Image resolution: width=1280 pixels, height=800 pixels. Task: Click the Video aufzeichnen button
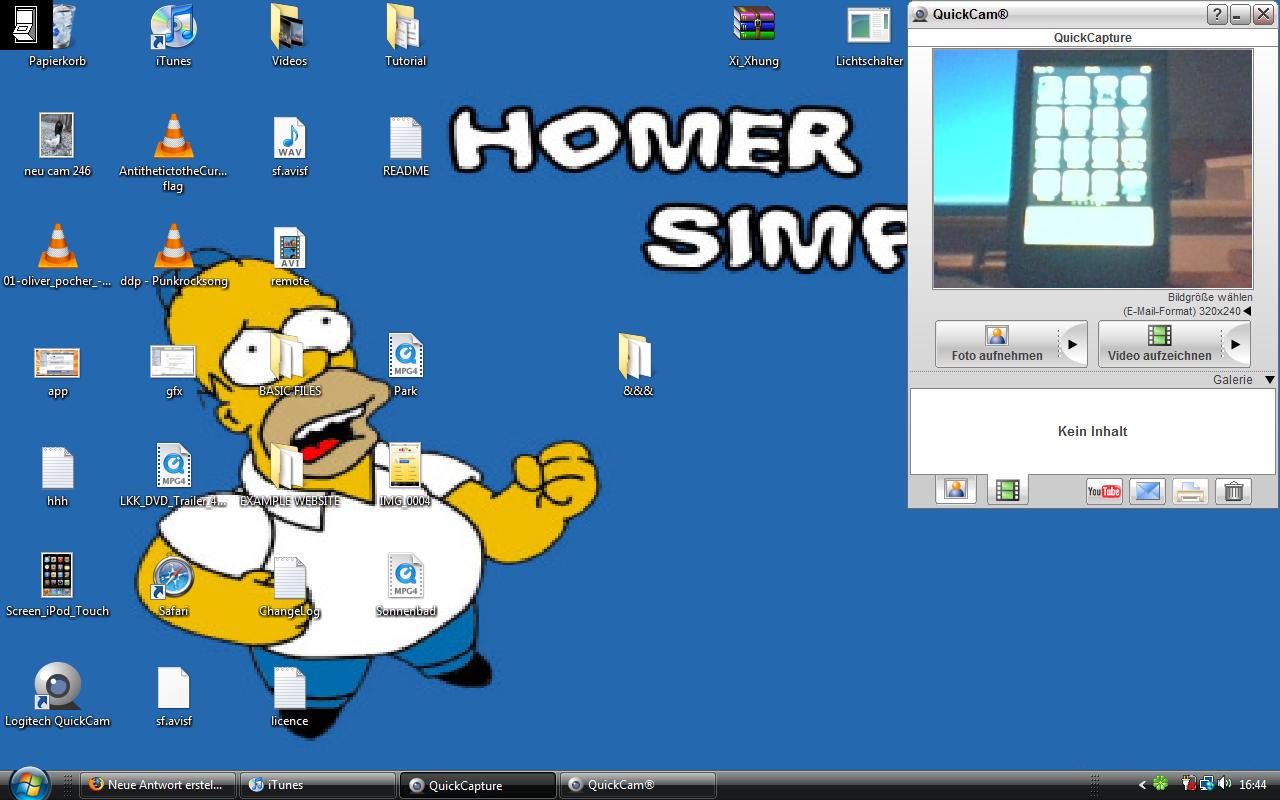click(x=1160, y=344)
